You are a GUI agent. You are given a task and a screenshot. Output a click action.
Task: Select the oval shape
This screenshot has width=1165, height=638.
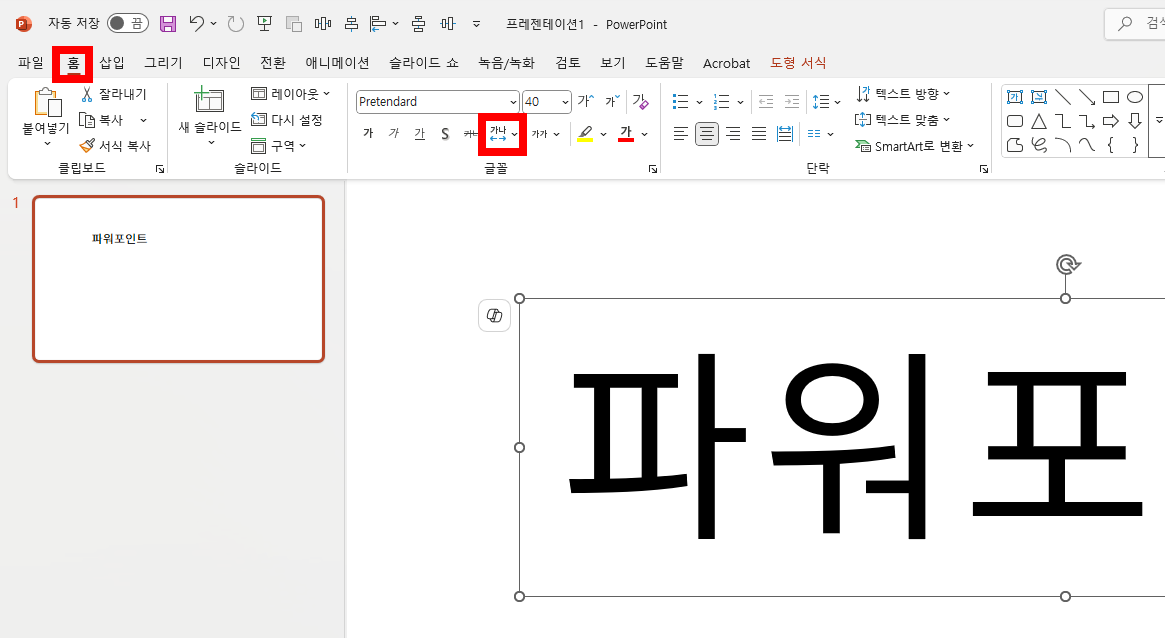point(1135,97)
